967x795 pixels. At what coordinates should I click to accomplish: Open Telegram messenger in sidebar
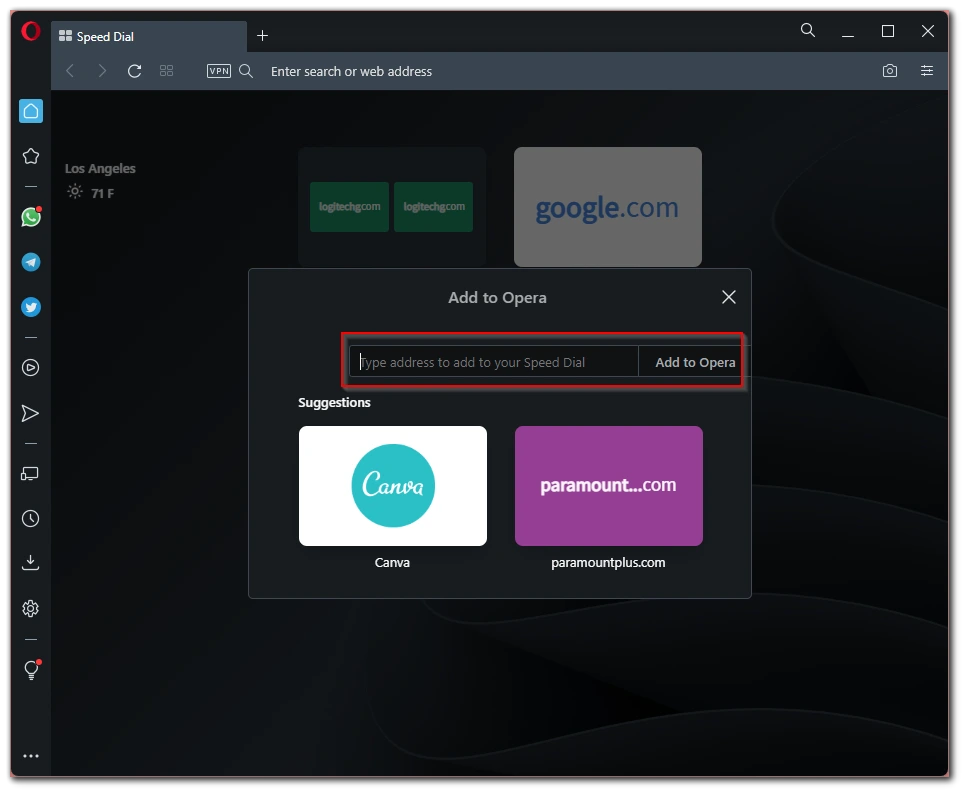click(x=31, y=262)
